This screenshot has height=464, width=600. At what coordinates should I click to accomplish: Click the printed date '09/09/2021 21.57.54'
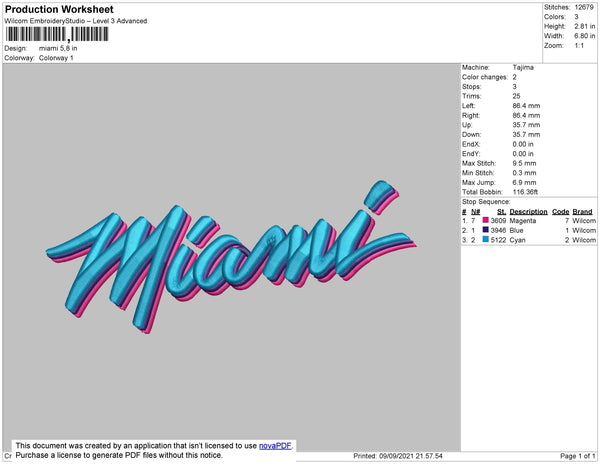(411, 456)
